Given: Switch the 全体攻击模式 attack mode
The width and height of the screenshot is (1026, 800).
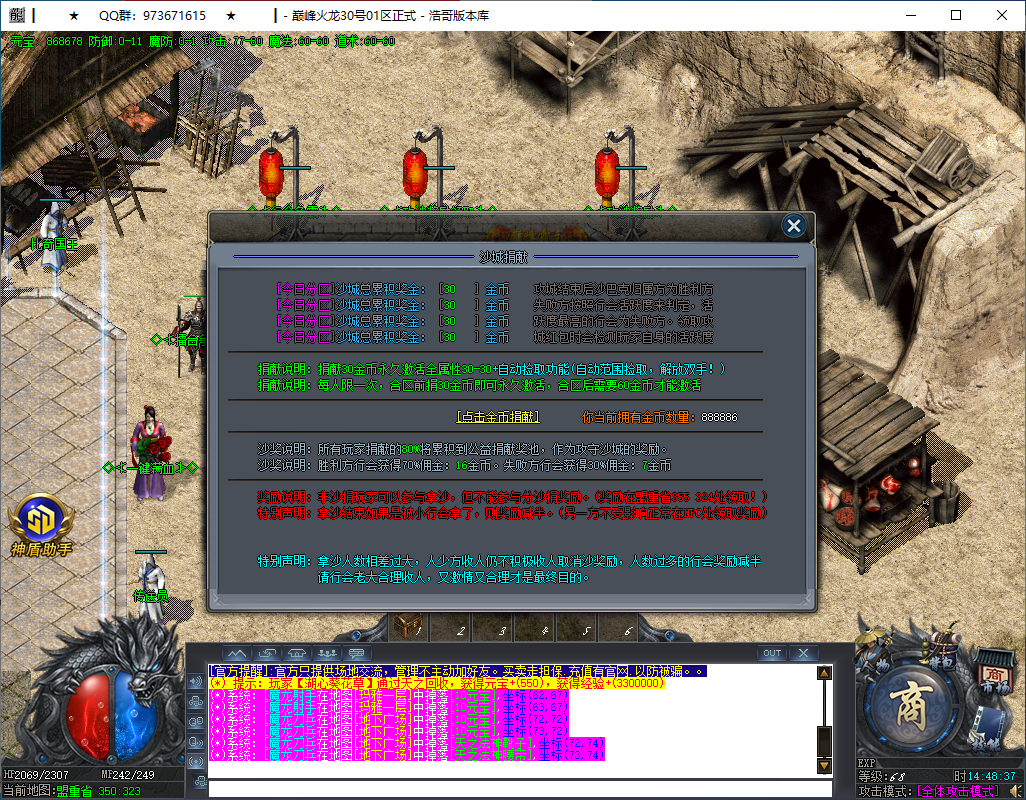Looking at the screenshot, I should [x=958, y=790].
